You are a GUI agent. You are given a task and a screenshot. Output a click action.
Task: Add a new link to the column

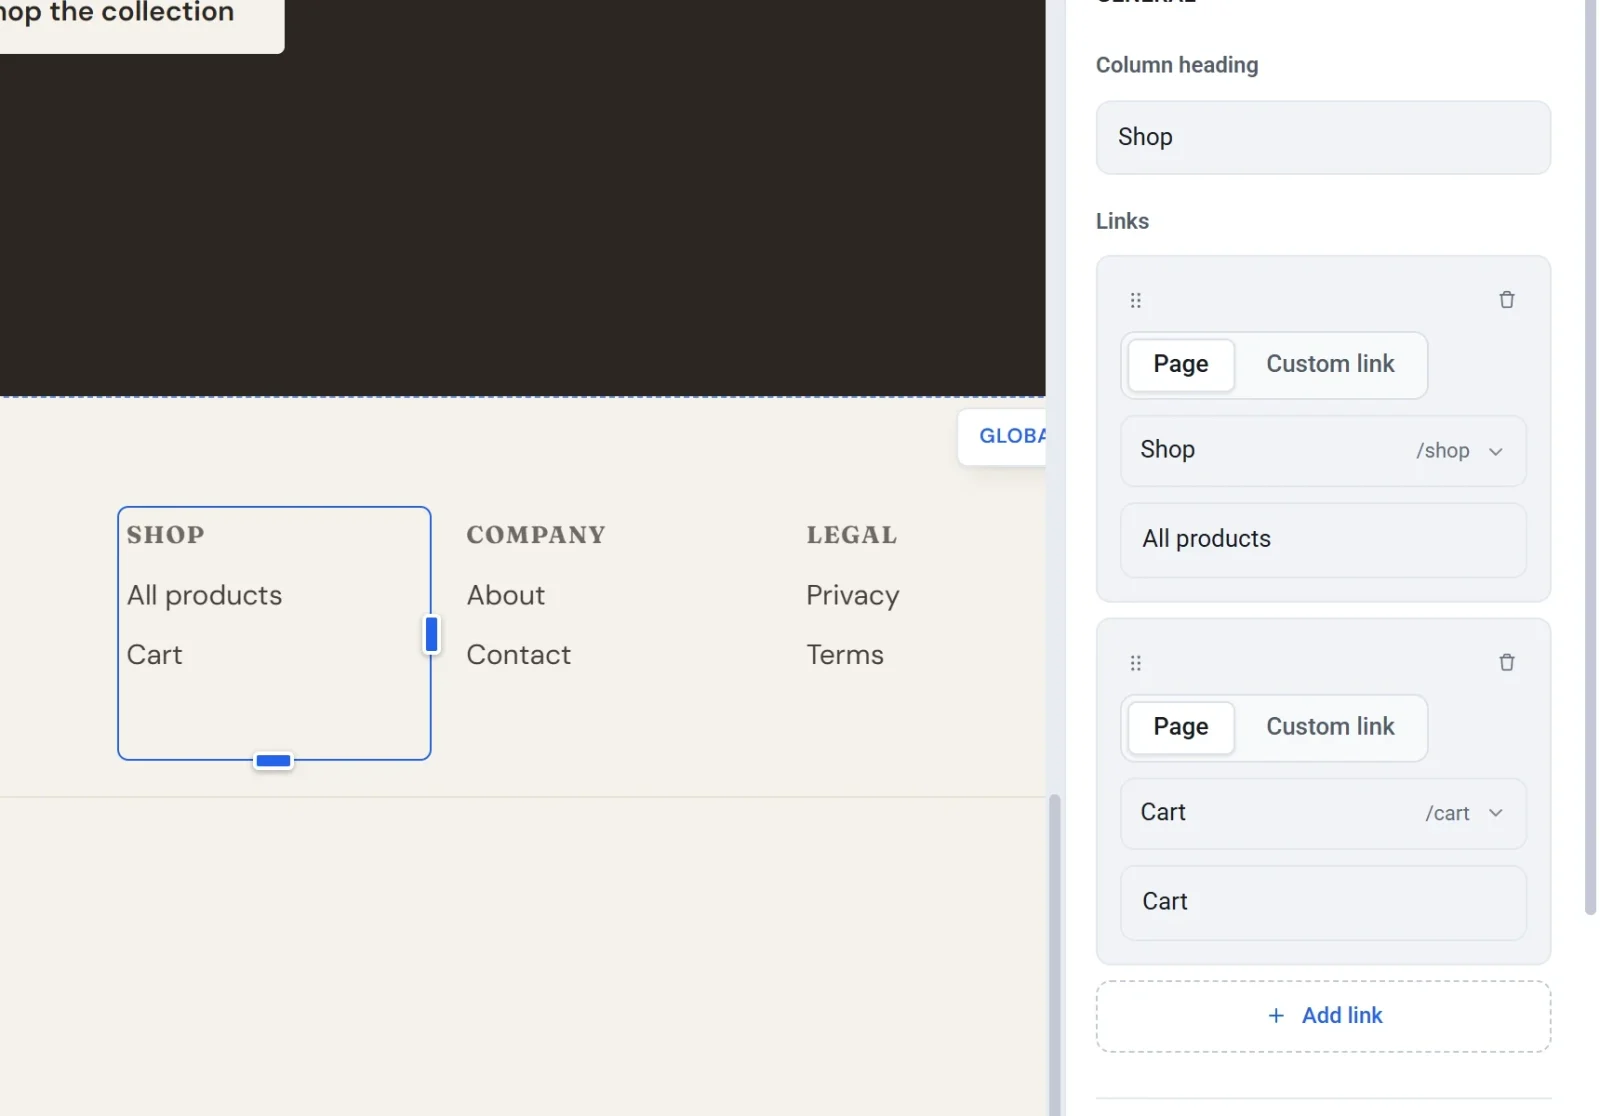pos(1323,1016)
